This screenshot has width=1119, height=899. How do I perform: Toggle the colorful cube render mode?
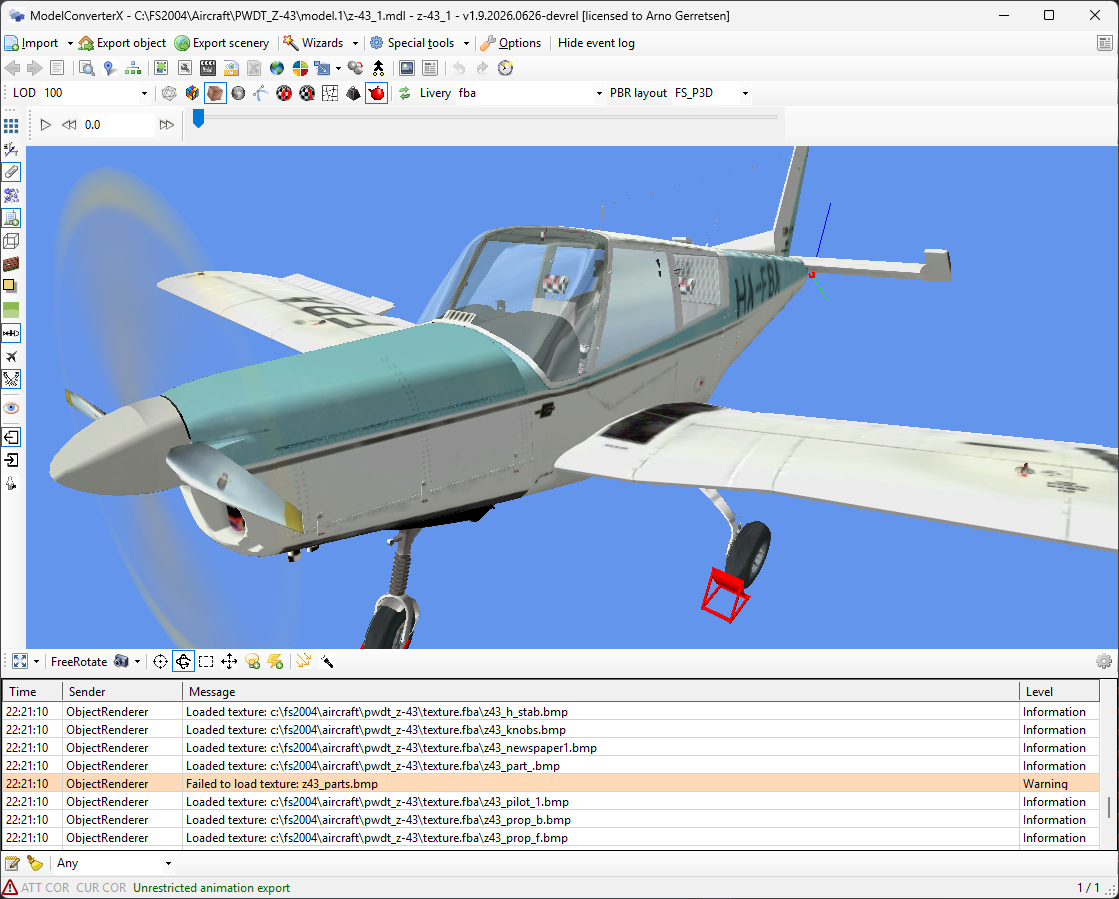click(192, 93)
